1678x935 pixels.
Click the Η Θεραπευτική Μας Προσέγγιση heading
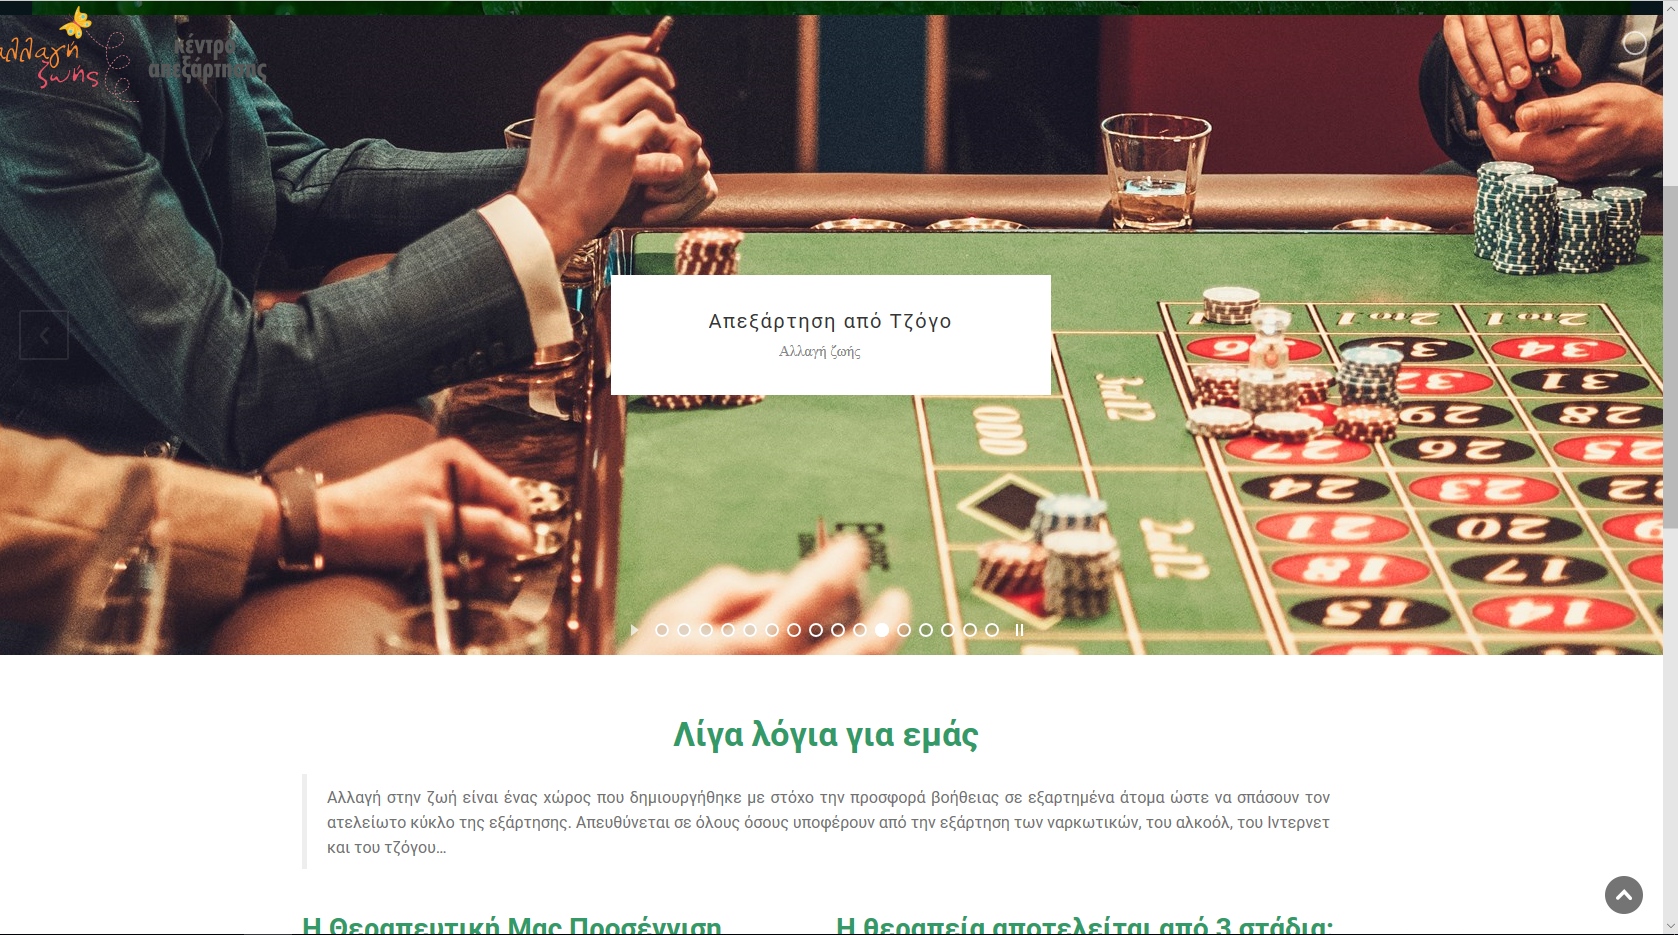pos(512,924)
